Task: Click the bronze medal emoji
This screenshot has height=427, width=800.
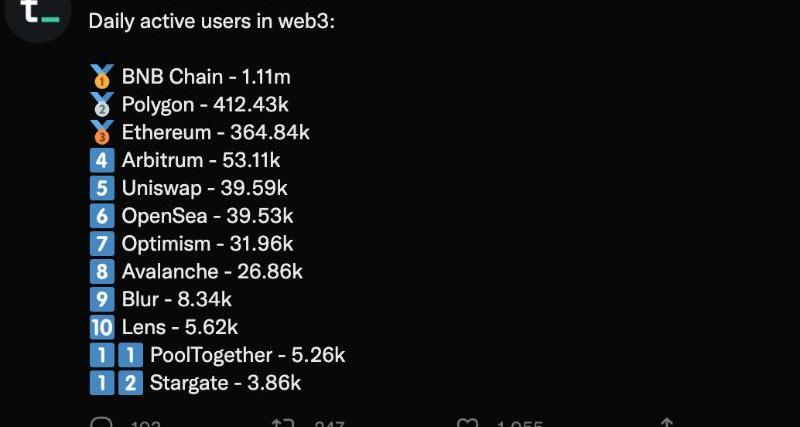Action: coord(102,132)
